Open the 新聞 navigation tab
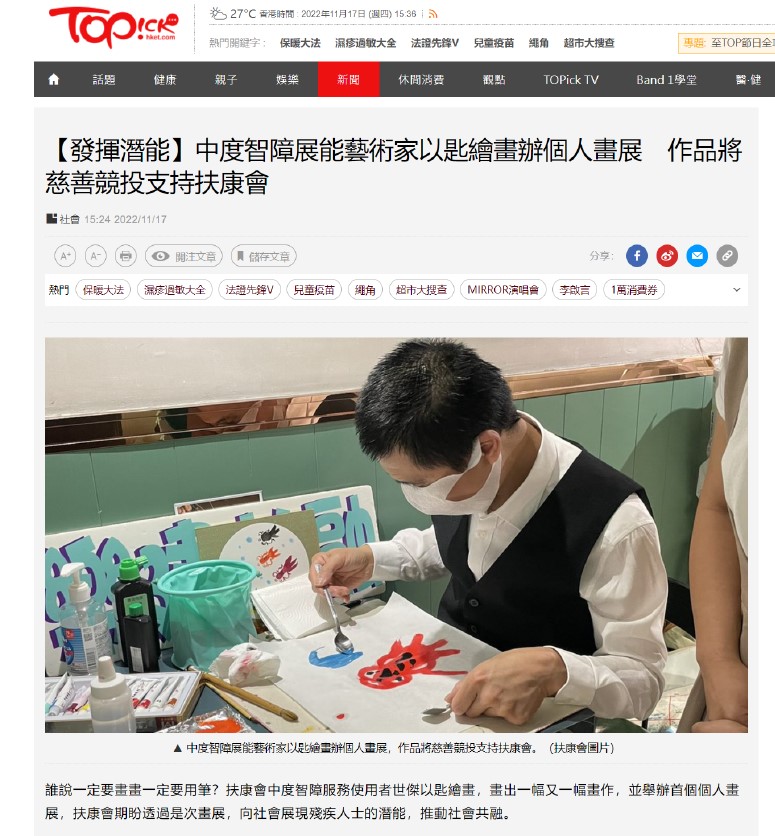 tap(348, 79)
